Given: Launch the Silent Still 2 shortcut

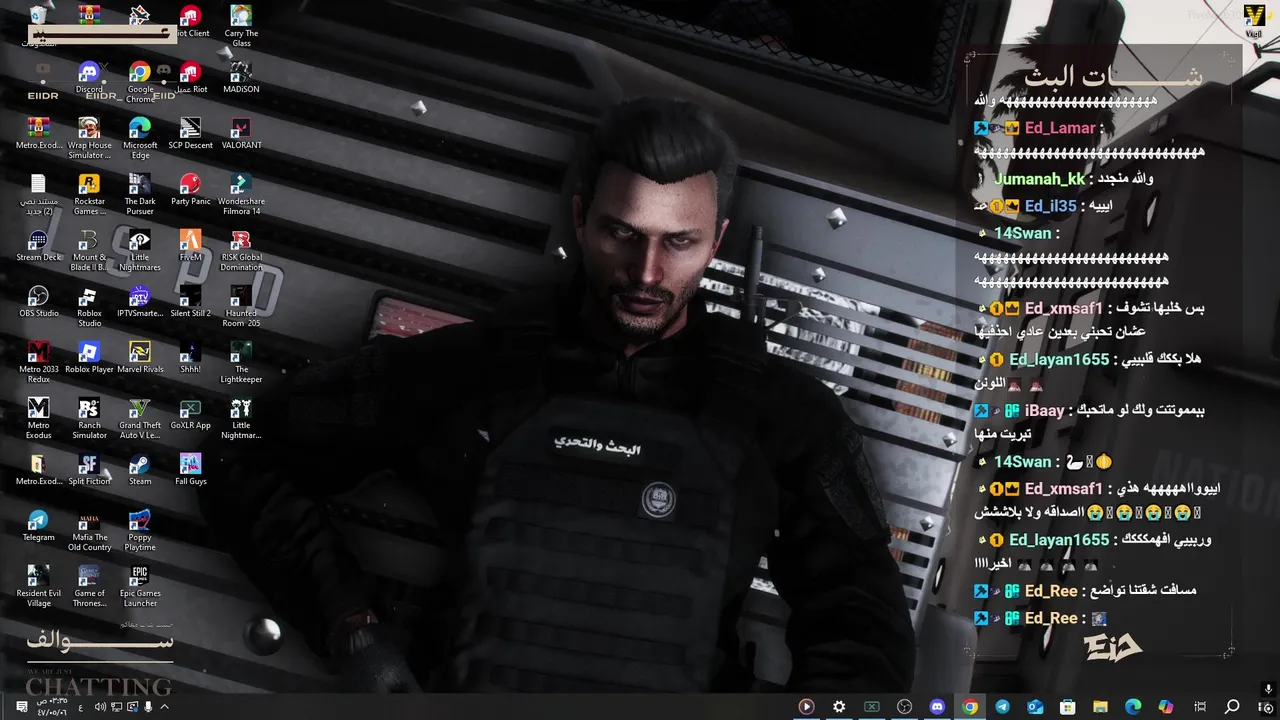Looking at the screenshot, I should [190, 302].
